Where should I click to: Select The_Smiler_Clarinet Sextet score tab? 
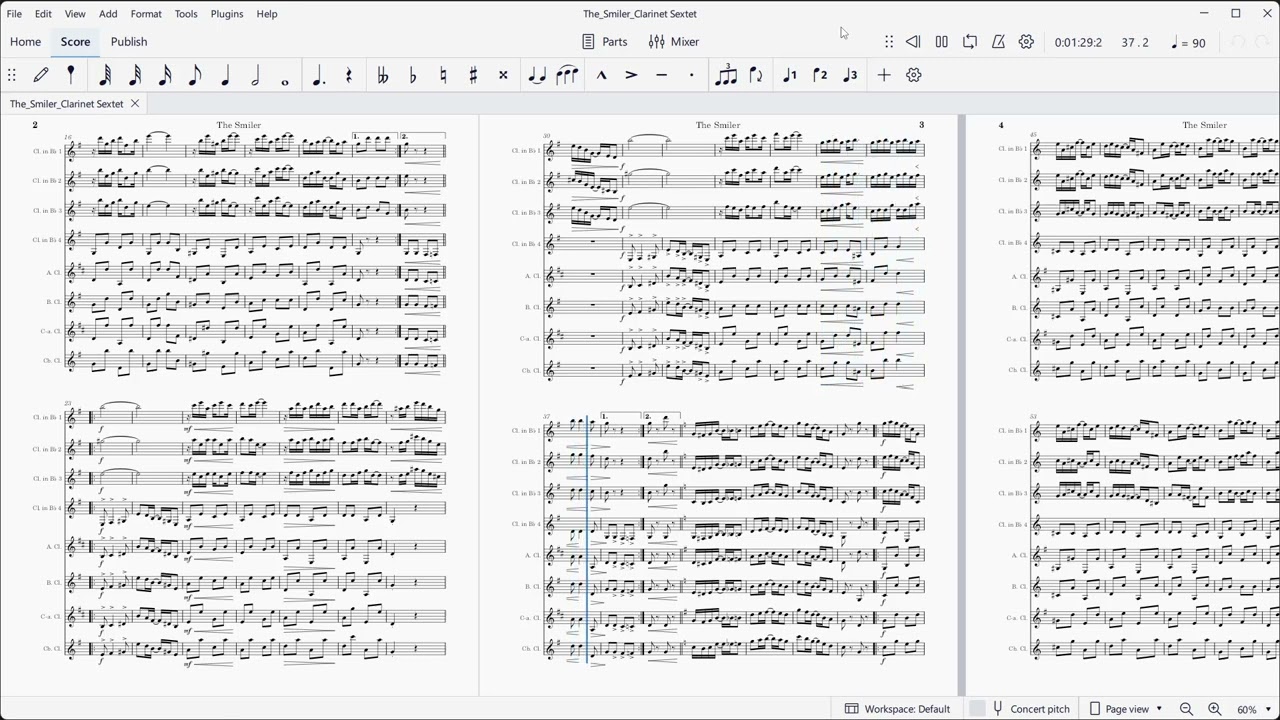(67, 103)
